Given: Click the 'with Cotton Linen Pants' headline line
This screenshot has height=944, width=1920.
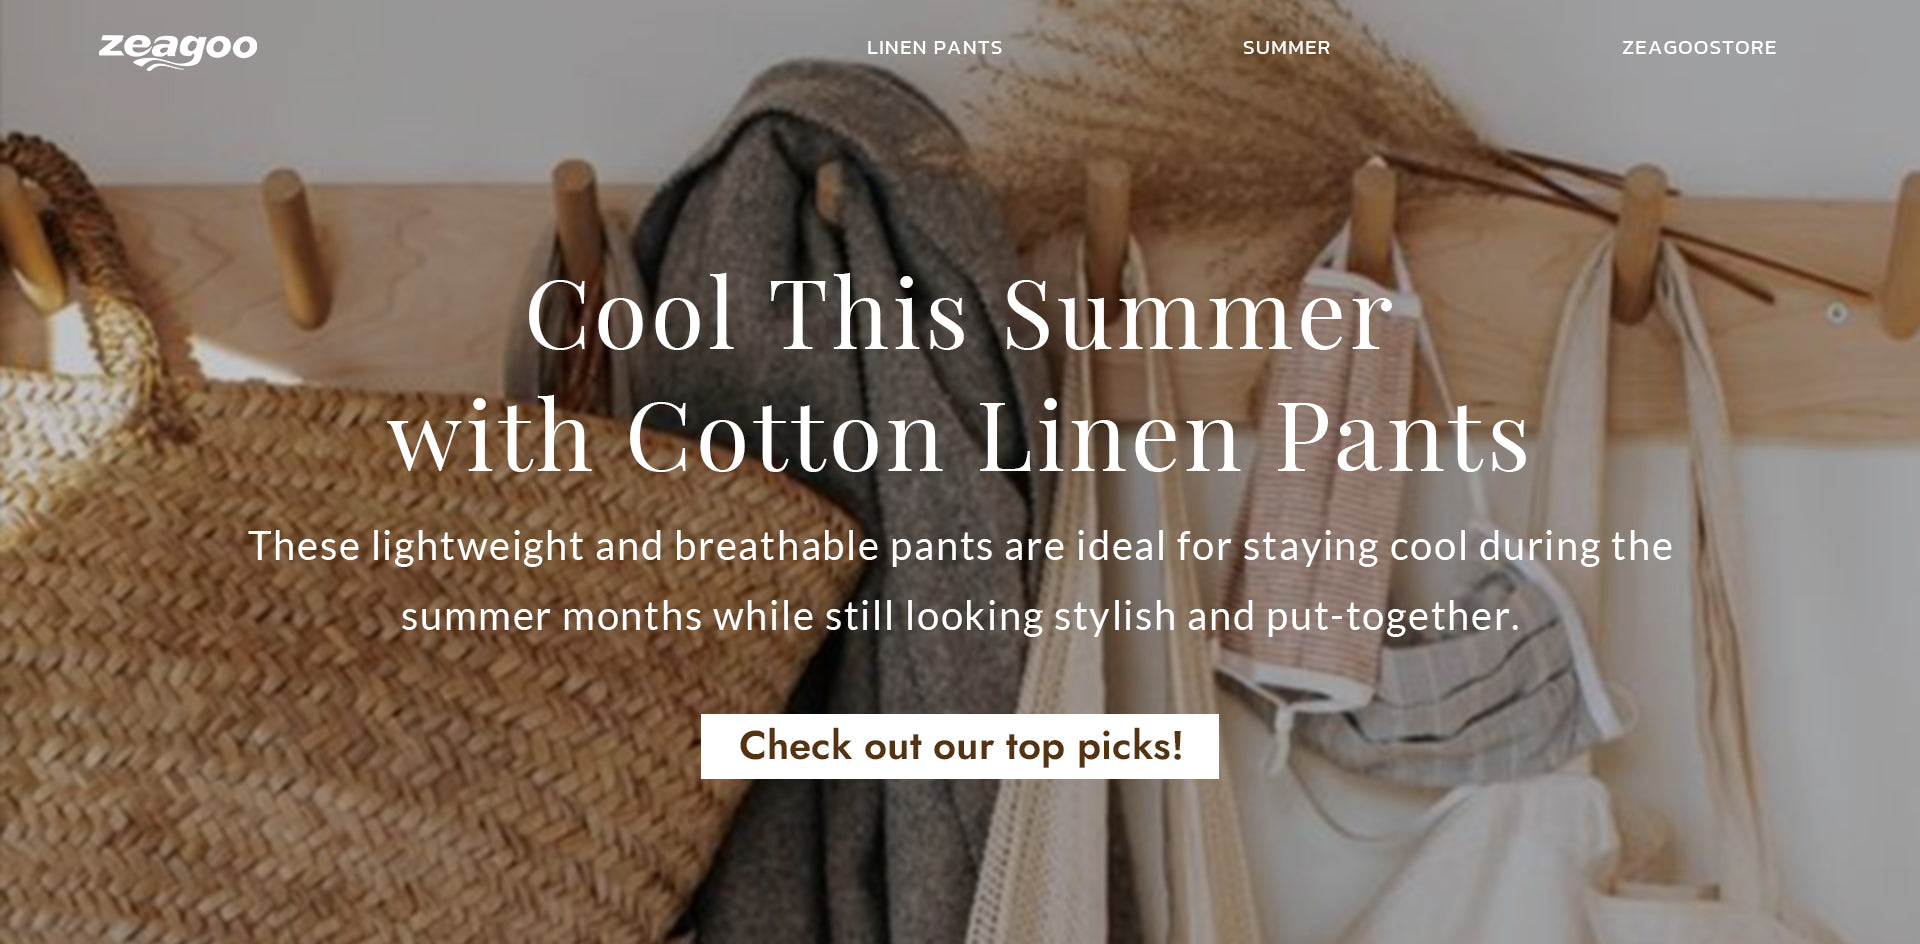Looking at the screenshot, I should click(x=960, y=435).
